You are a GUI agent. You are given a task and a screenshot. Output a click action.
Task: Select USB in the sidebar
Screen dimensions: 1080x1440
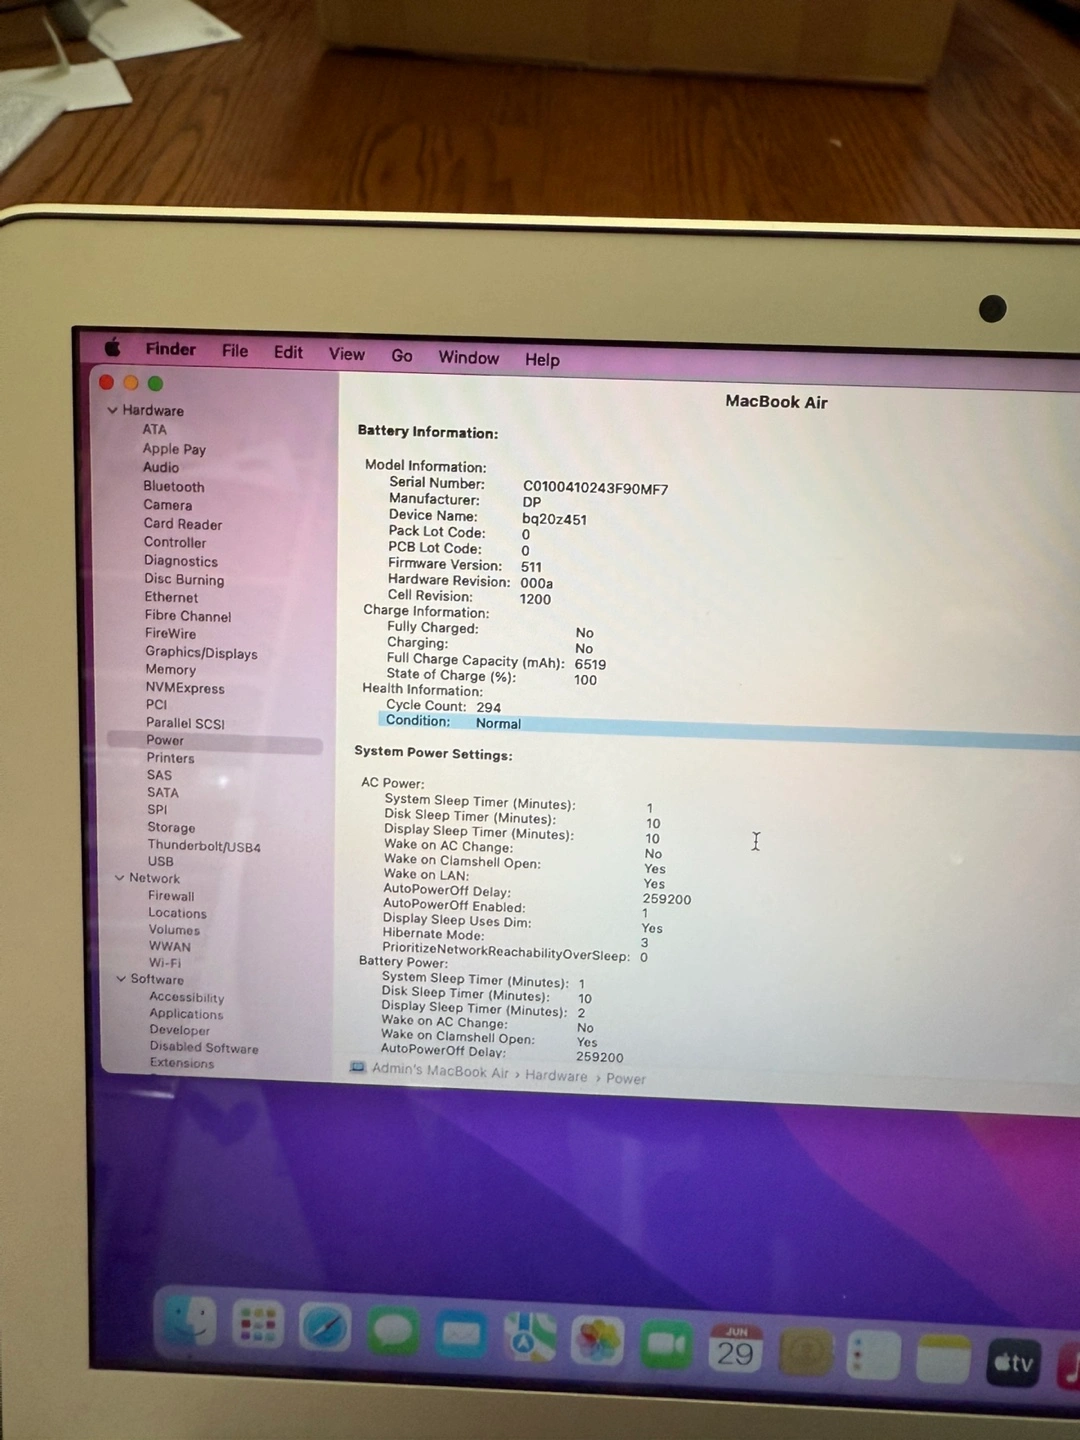point(160,861)
